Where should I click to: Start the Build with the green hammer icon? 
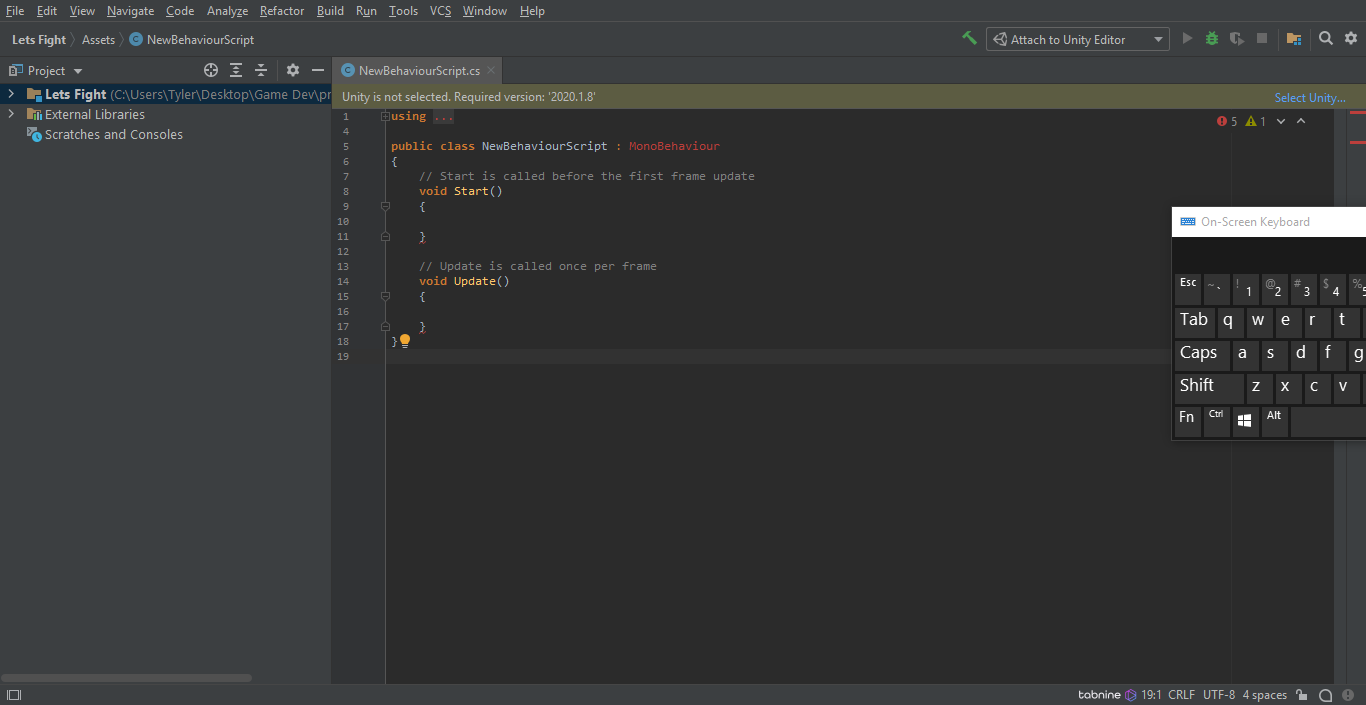(x=968, y=38)
